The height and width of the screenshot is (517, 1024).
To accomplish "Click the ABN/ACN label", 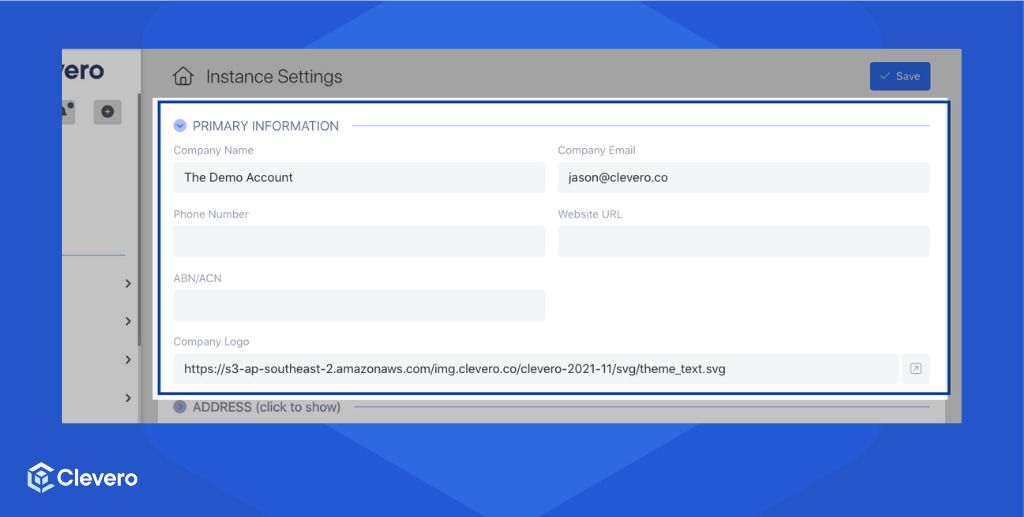I will 197,278.
